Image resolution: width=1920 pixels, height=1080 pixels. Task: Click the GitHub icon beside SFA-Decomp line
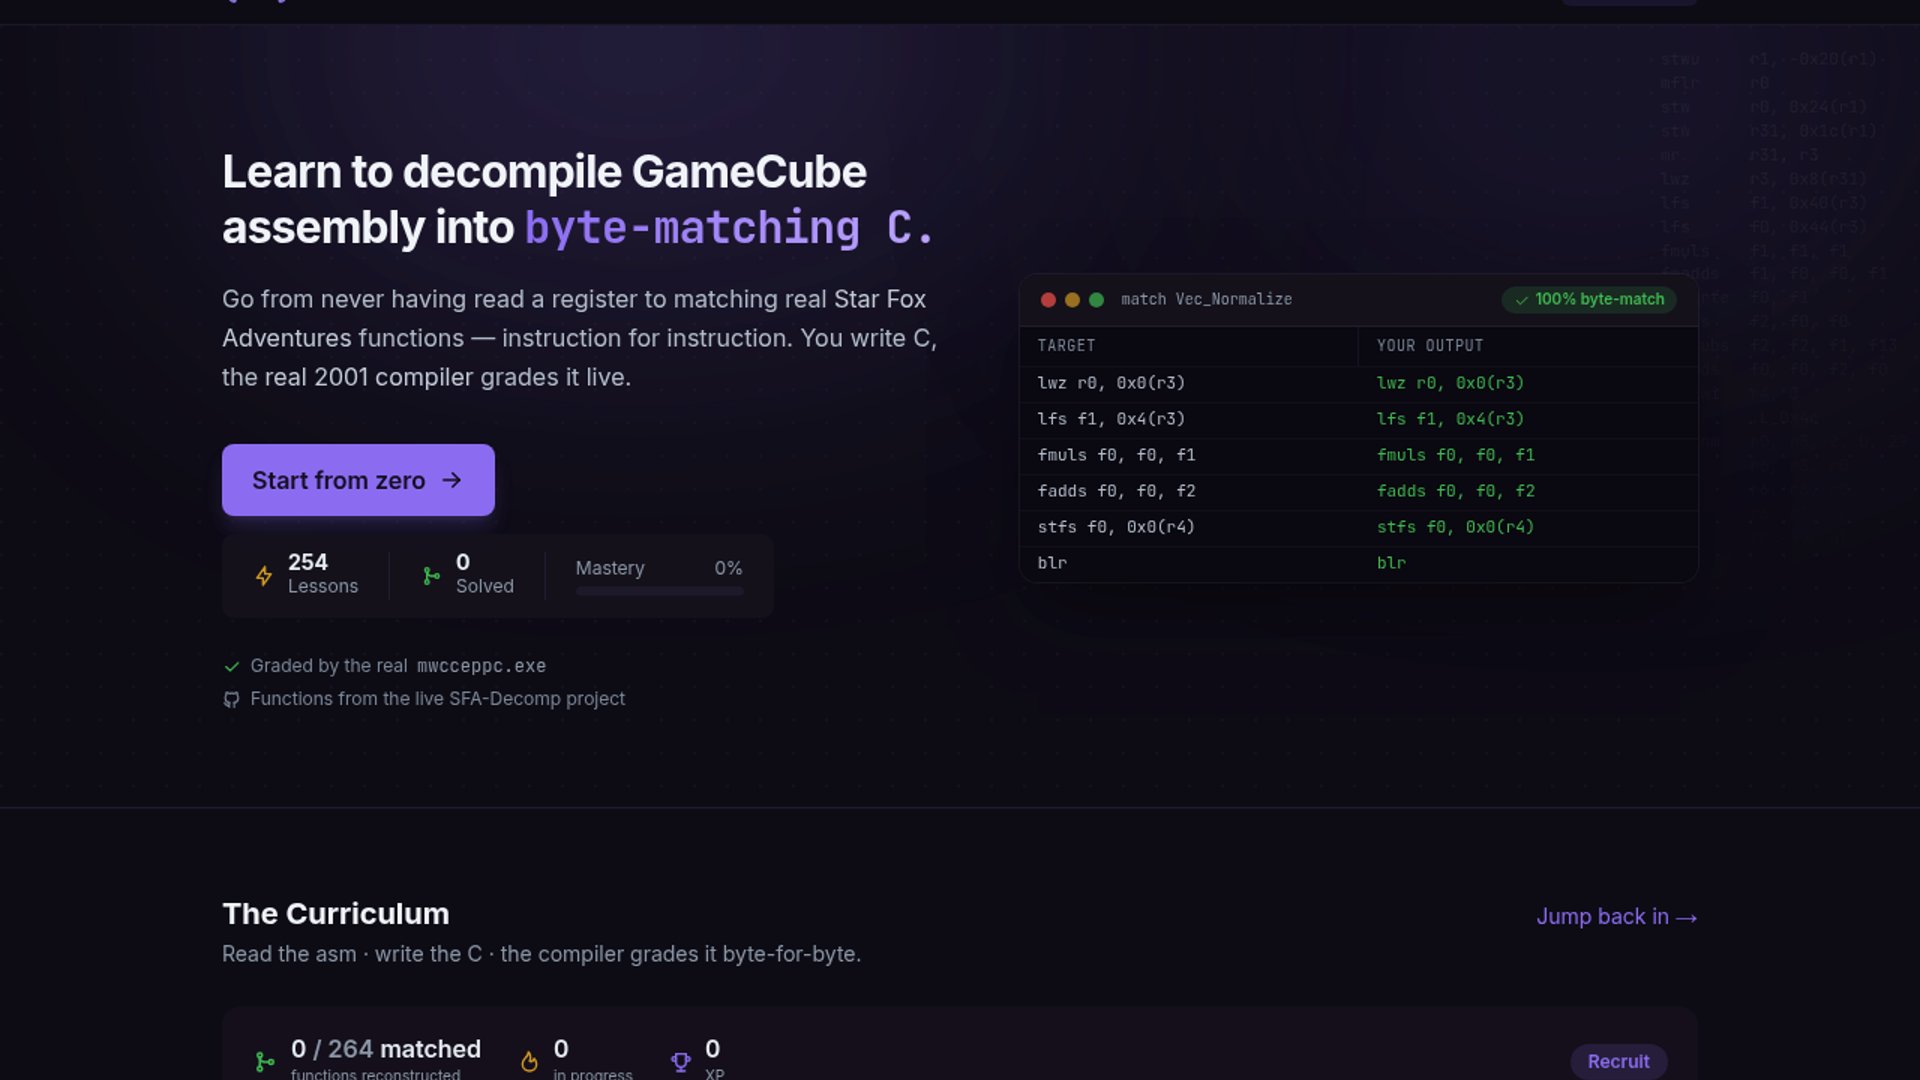pos(232,699)
